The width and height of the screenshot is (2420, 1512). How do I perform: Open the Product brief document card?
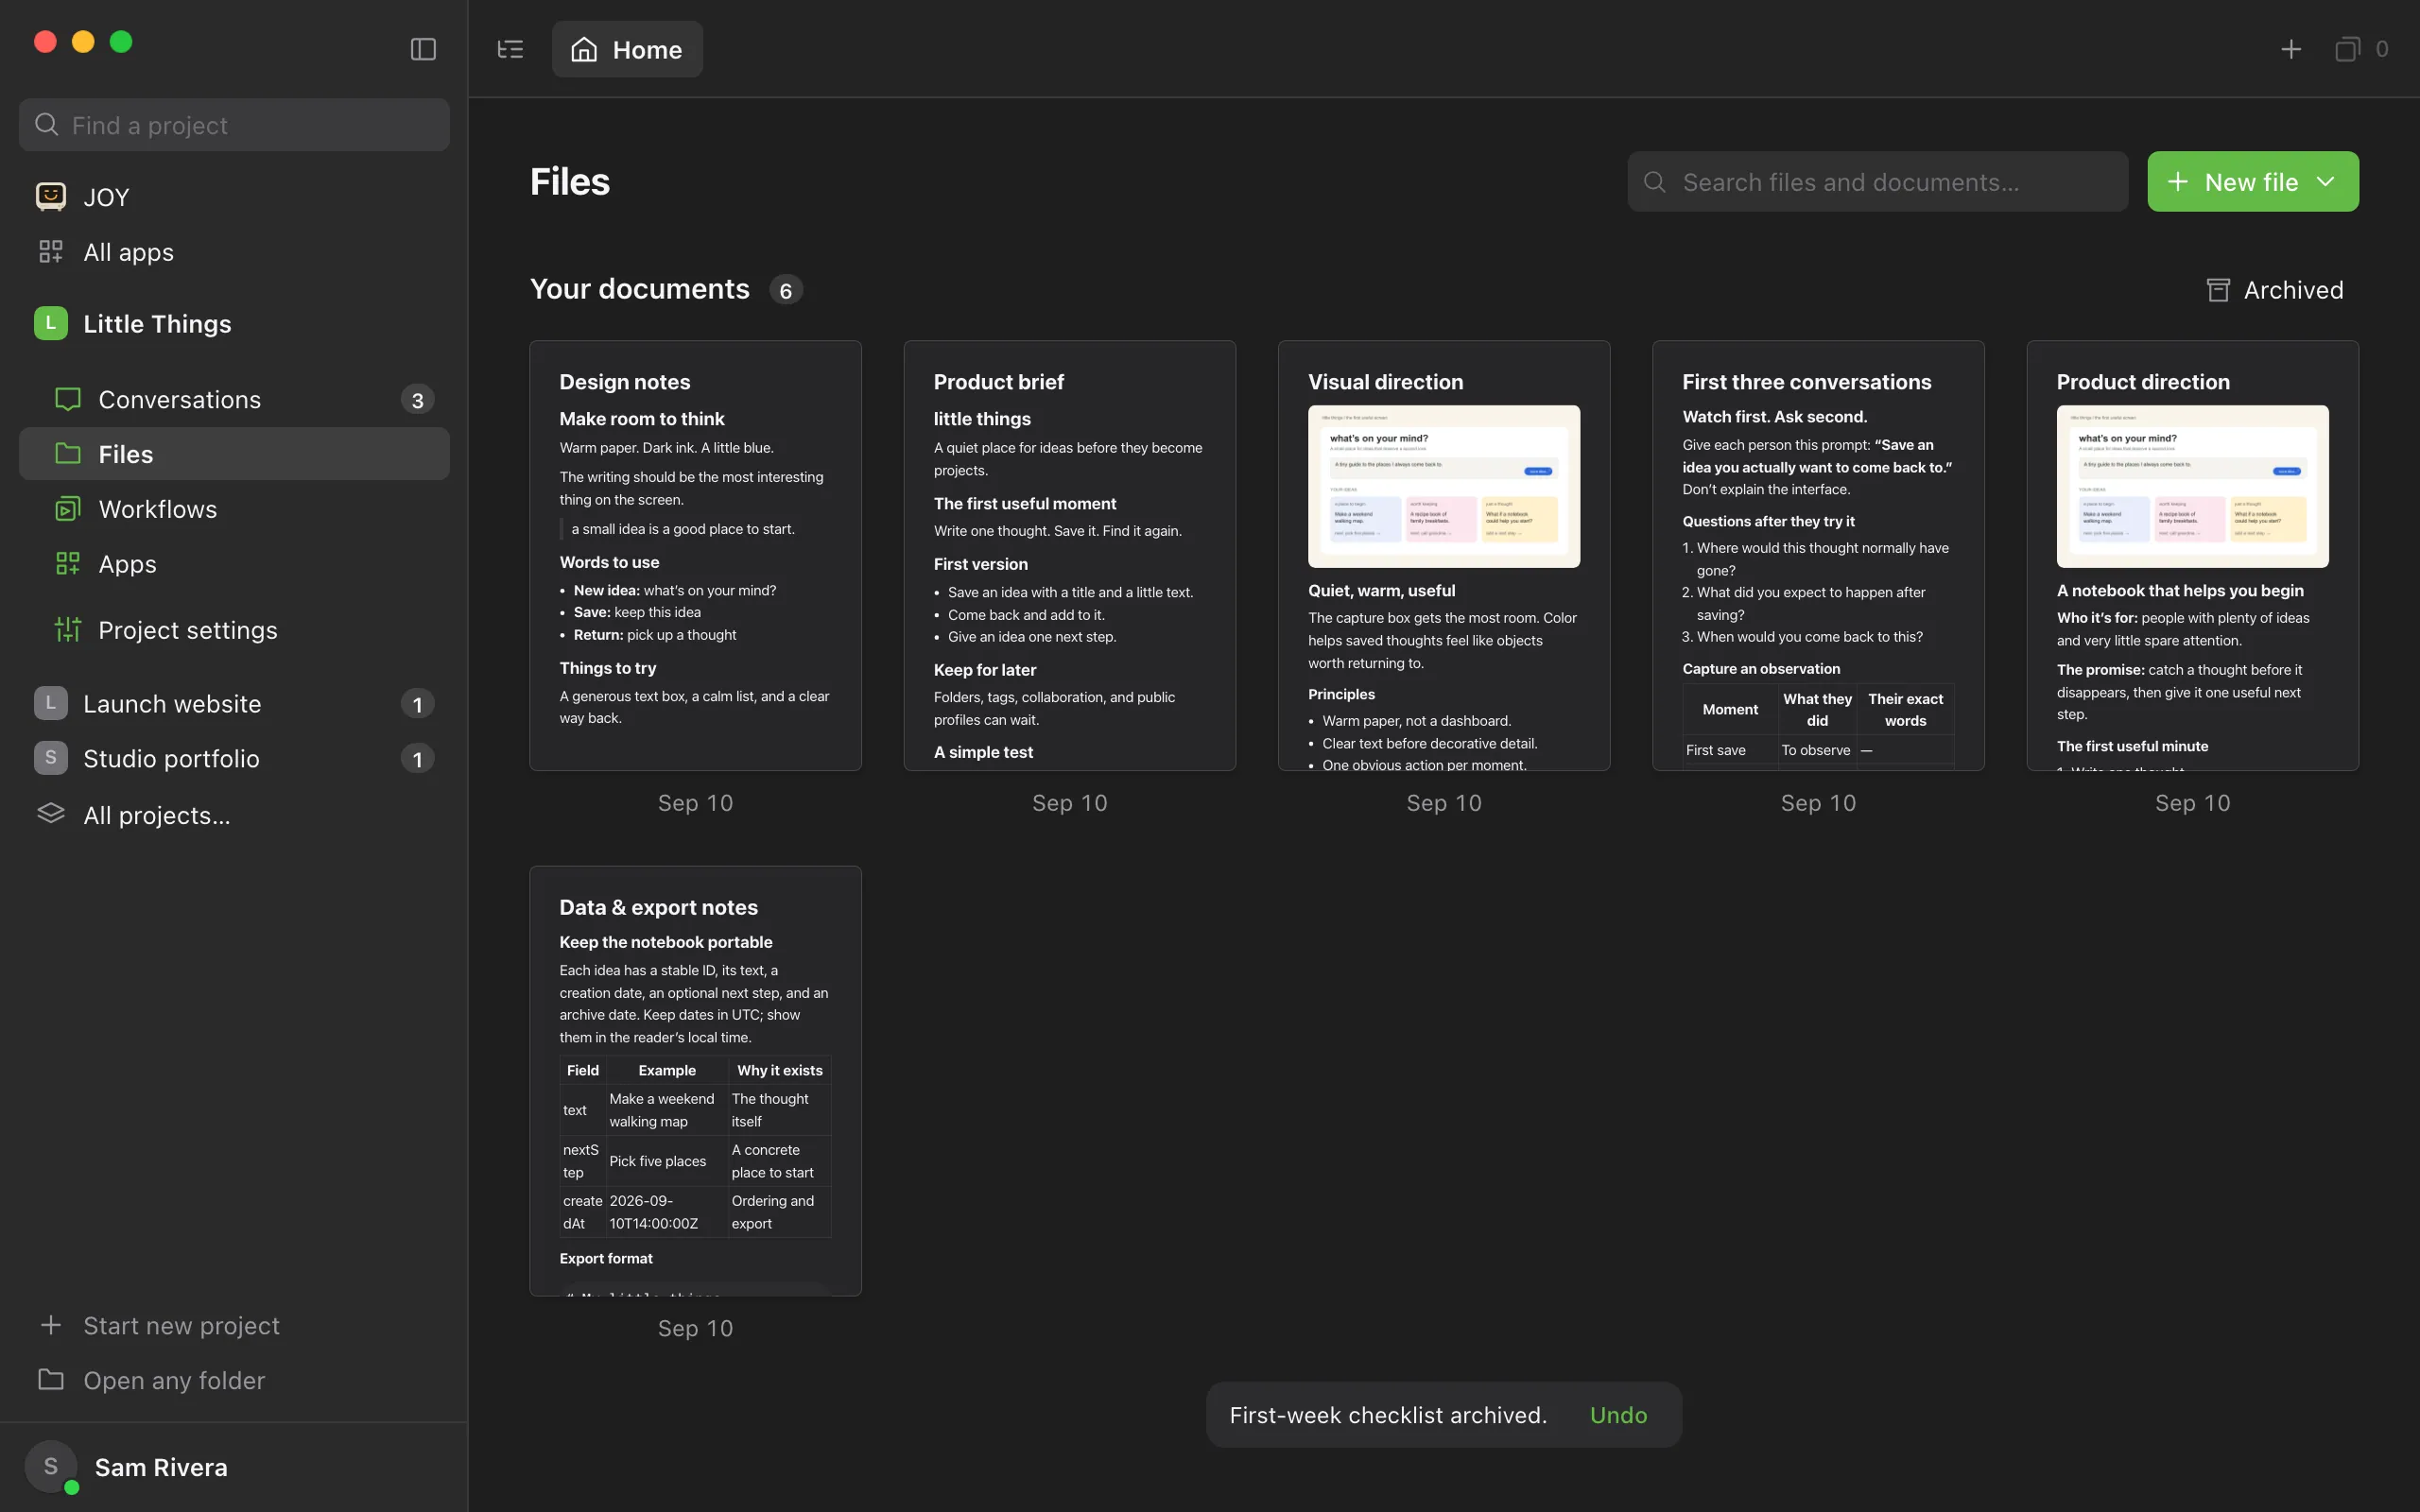click(1069, 555)
